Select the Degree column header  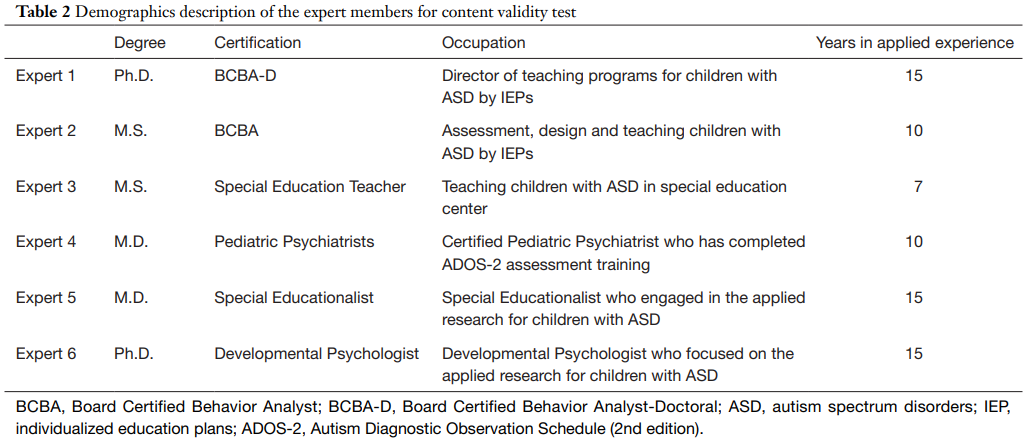(x=140, y=43)
